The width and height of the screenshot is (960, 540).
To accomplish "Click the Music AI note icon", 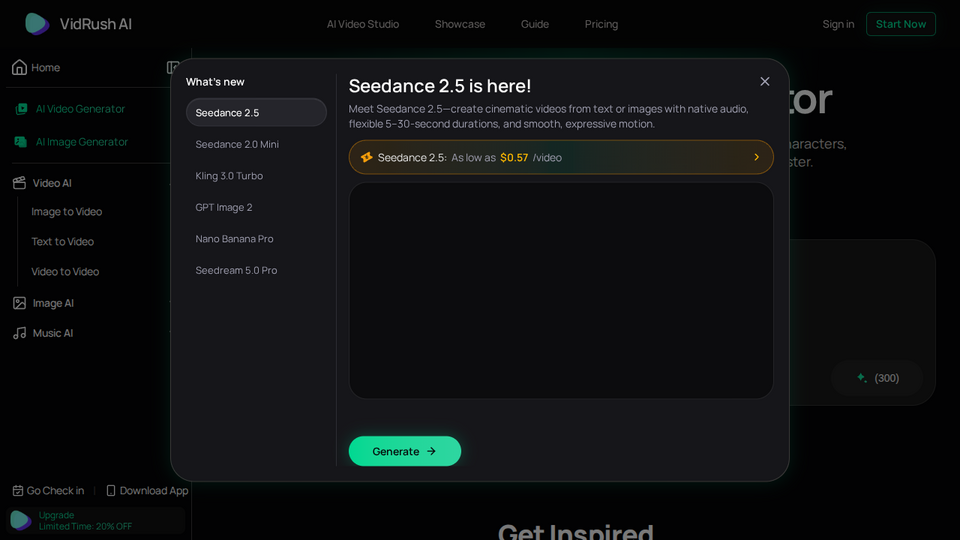I will [x=20, y=333].
